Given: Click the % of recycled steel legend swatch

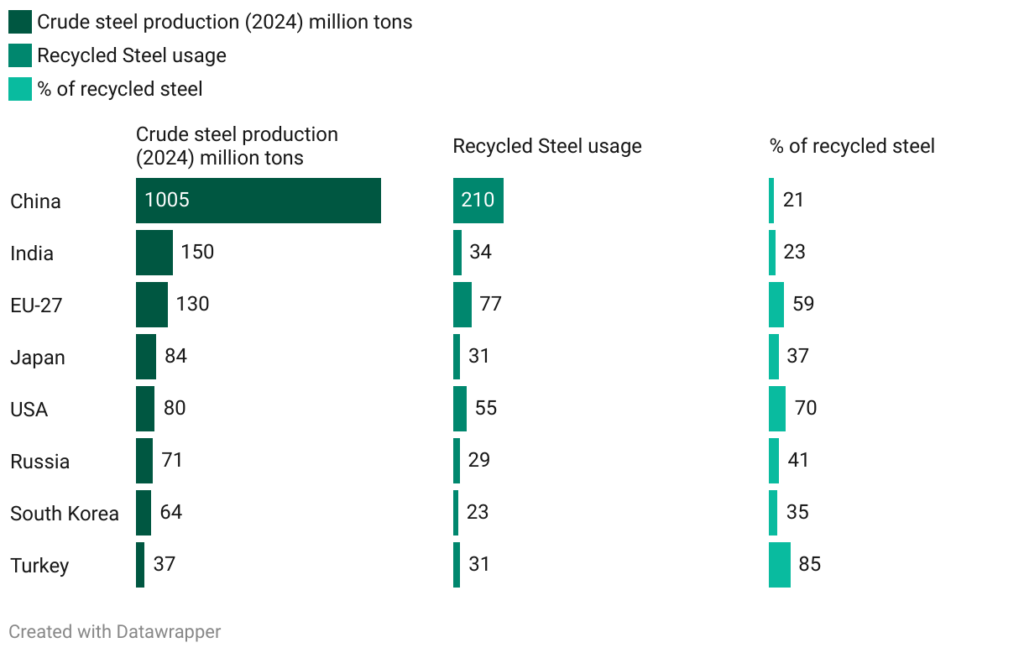Looking at the screenshot, I should point(20,89).
